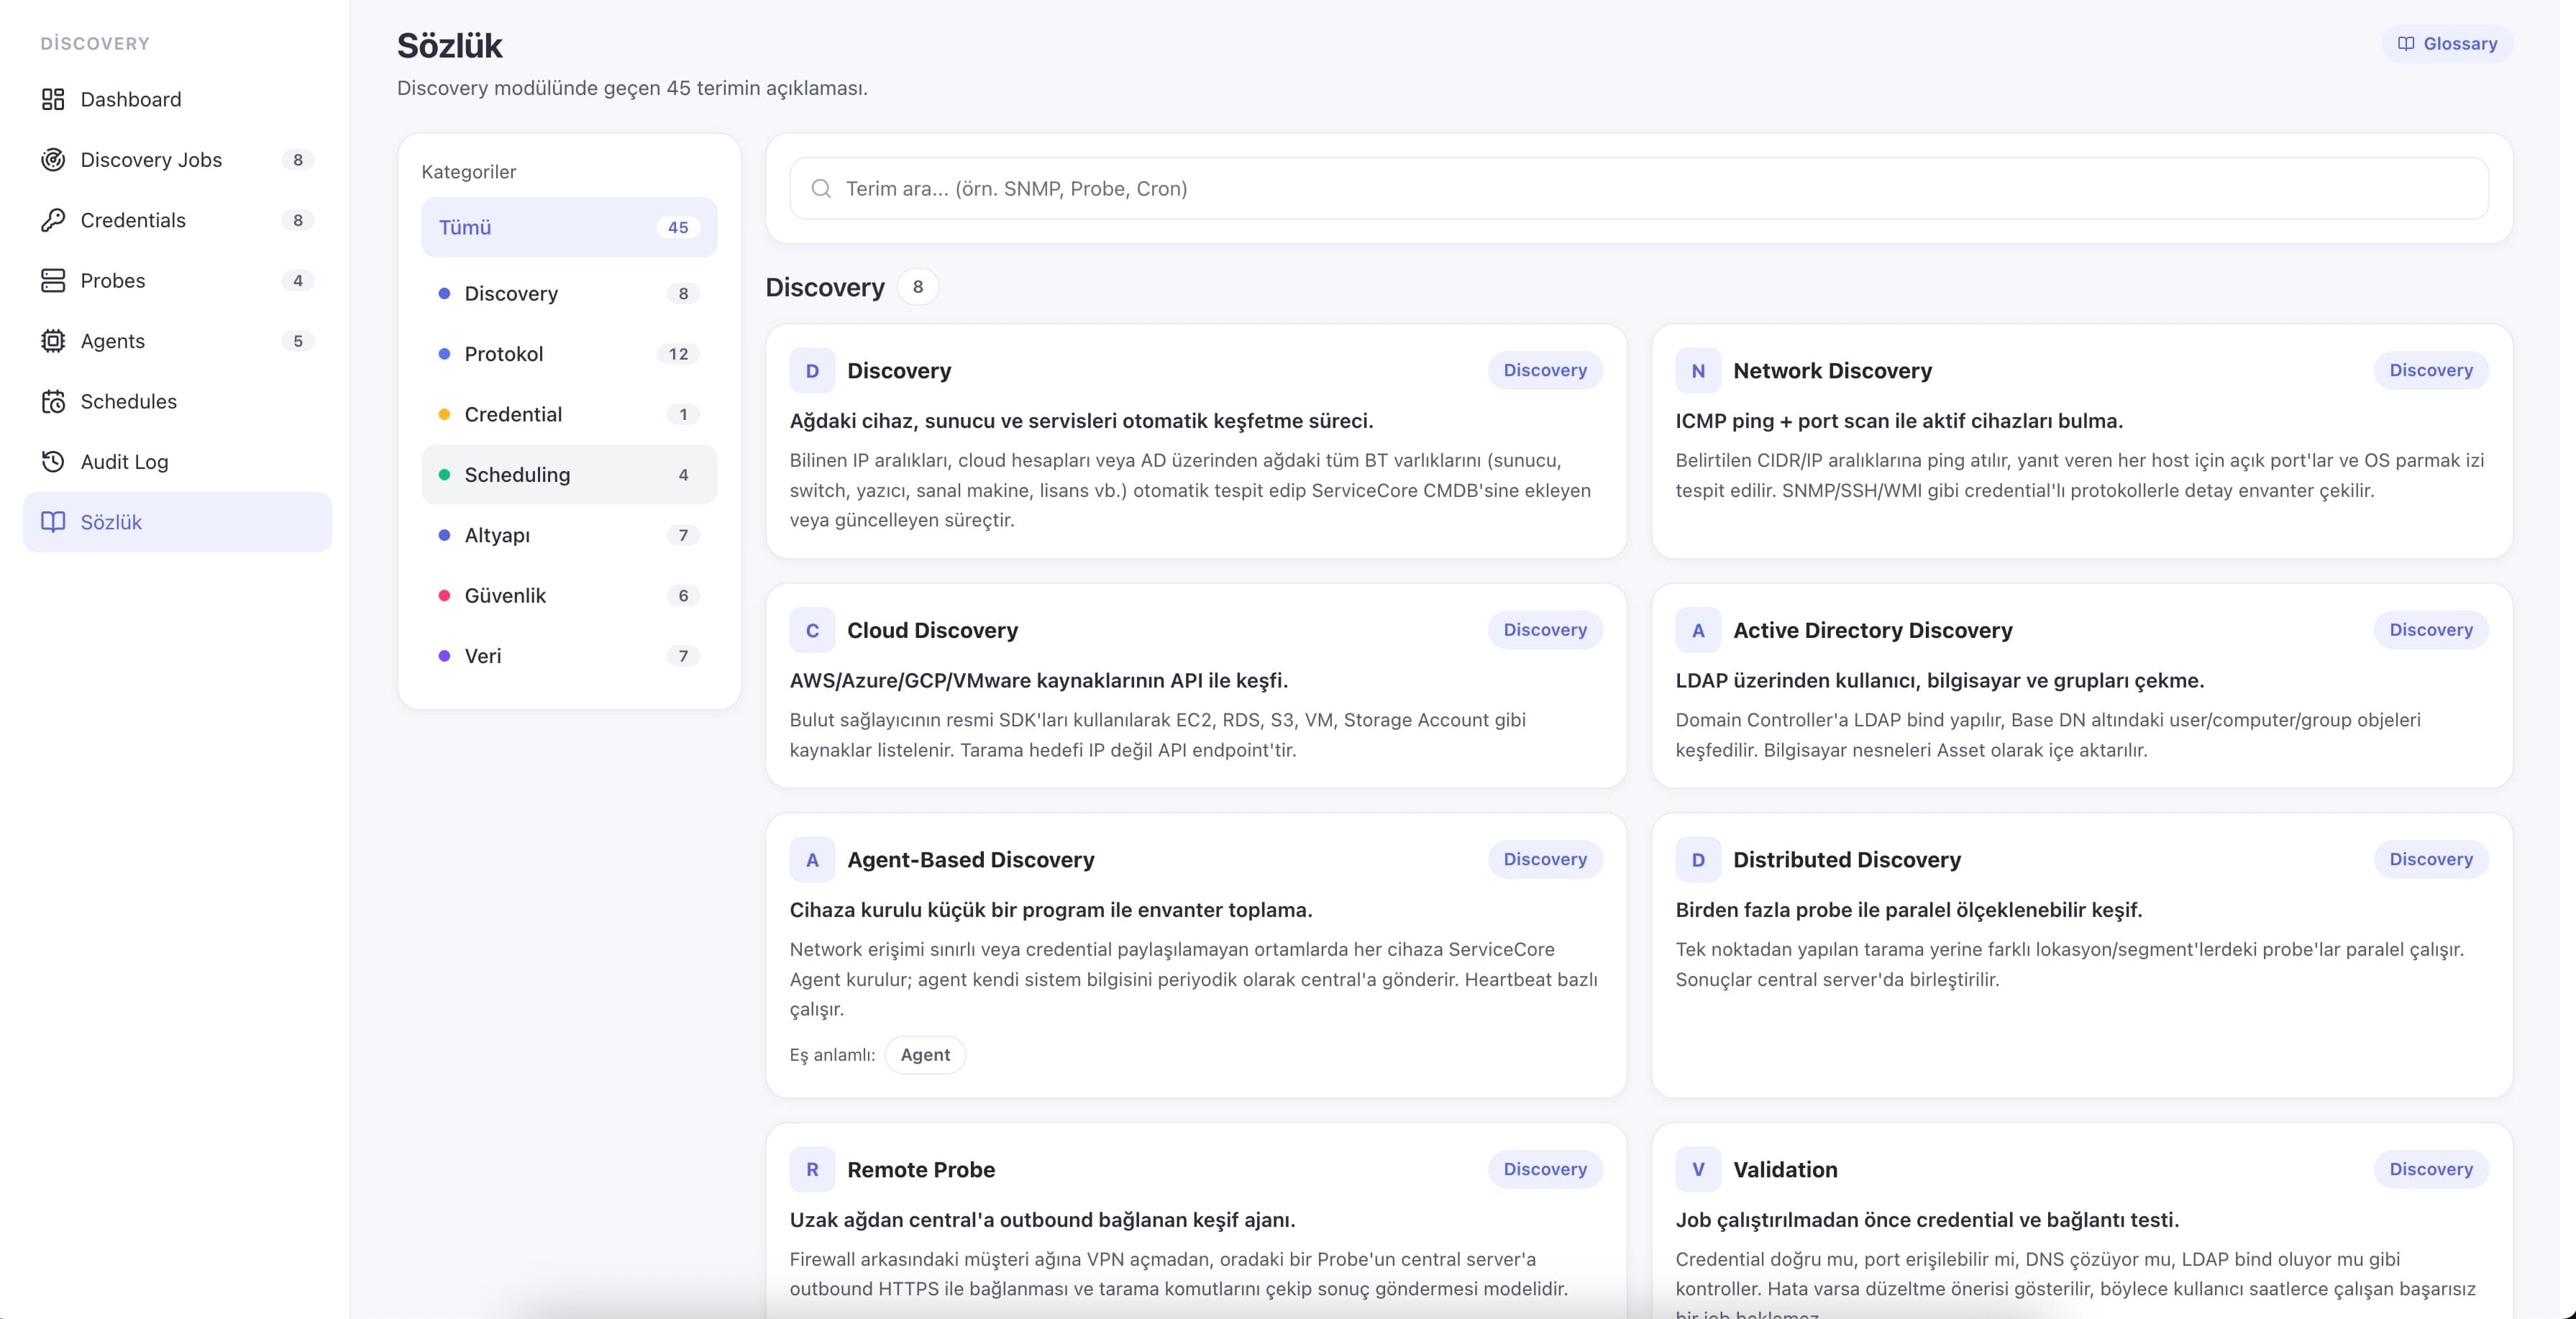The height and width of the screenshot is (1319, 2576).
Task: Click the 45 count badge on Tümü
Action: click(678, 227)
